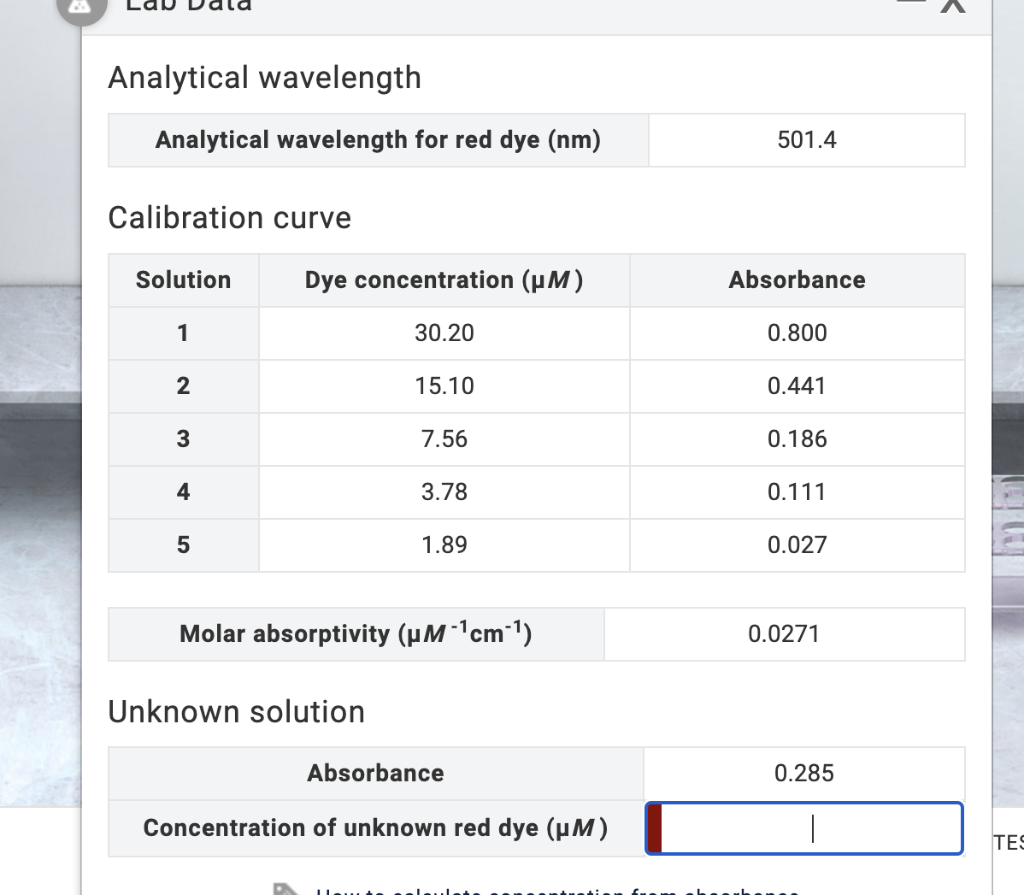The image size is (1024, 895).
Task: Select the Molar absorptivity value 0.0271
Action: click(785, 634)
